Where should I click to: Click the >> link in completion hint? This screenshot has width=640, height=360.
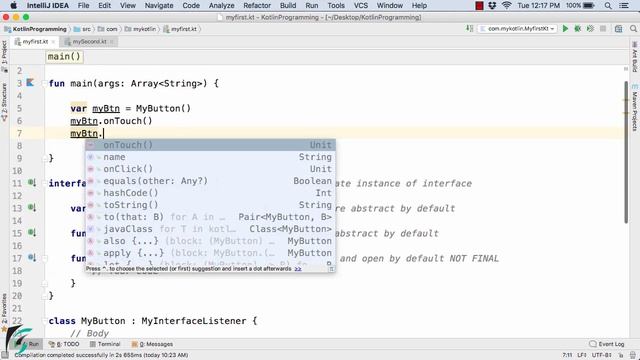298,269
